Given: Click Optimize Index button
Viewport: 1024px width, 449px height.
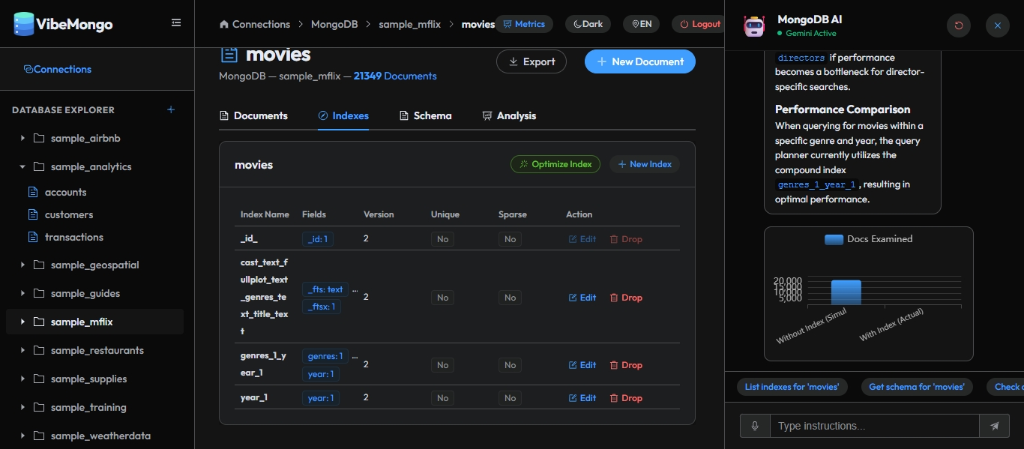Looking at the screenshot, I should 555,164.
